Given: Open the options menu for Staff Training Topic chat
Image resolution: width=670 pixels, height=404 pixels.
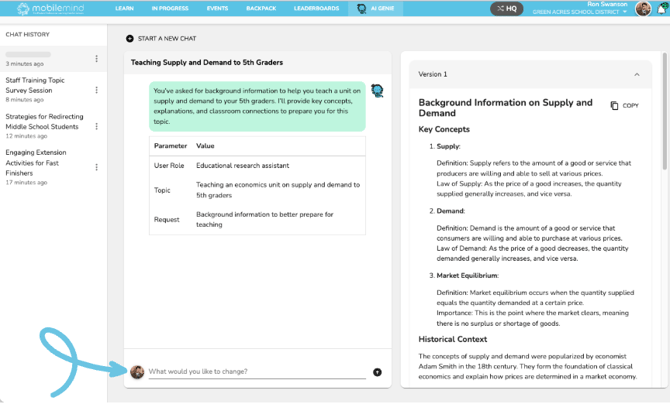Looking at the screenshot, I should [97, 90].
